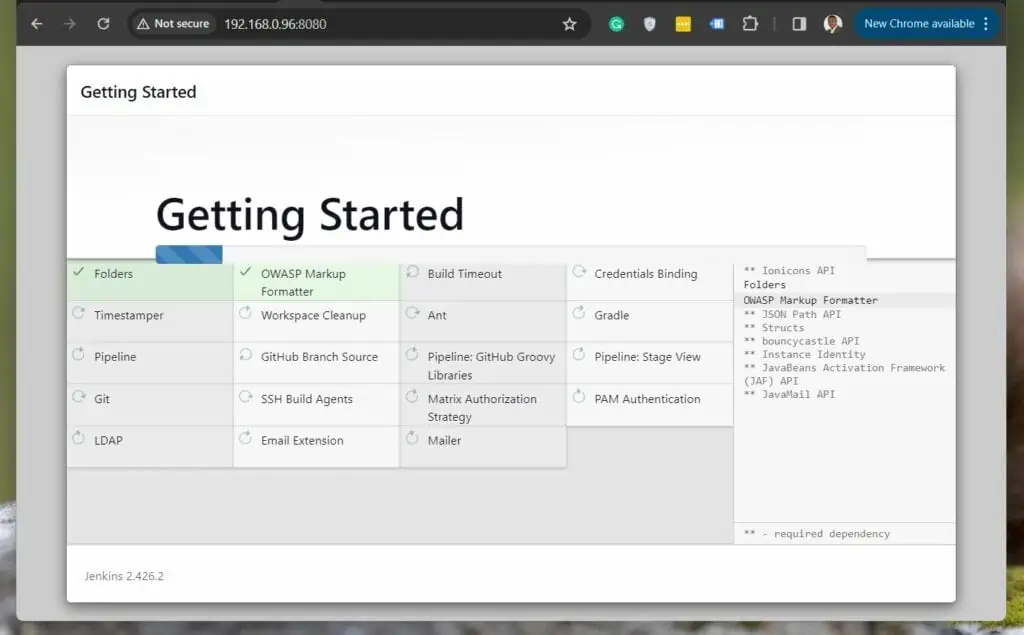Click the JSON Path API log entry
This screenshot has height=635, width=1024.
tap(792, 314)
